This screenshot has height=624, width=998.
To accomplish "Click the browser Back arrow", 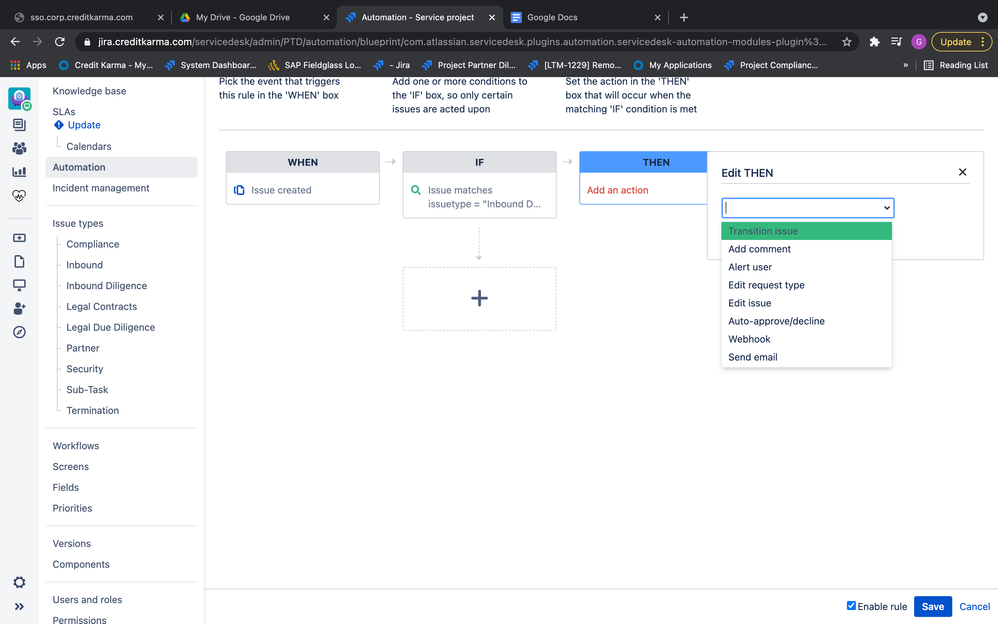I will (15, 41).
